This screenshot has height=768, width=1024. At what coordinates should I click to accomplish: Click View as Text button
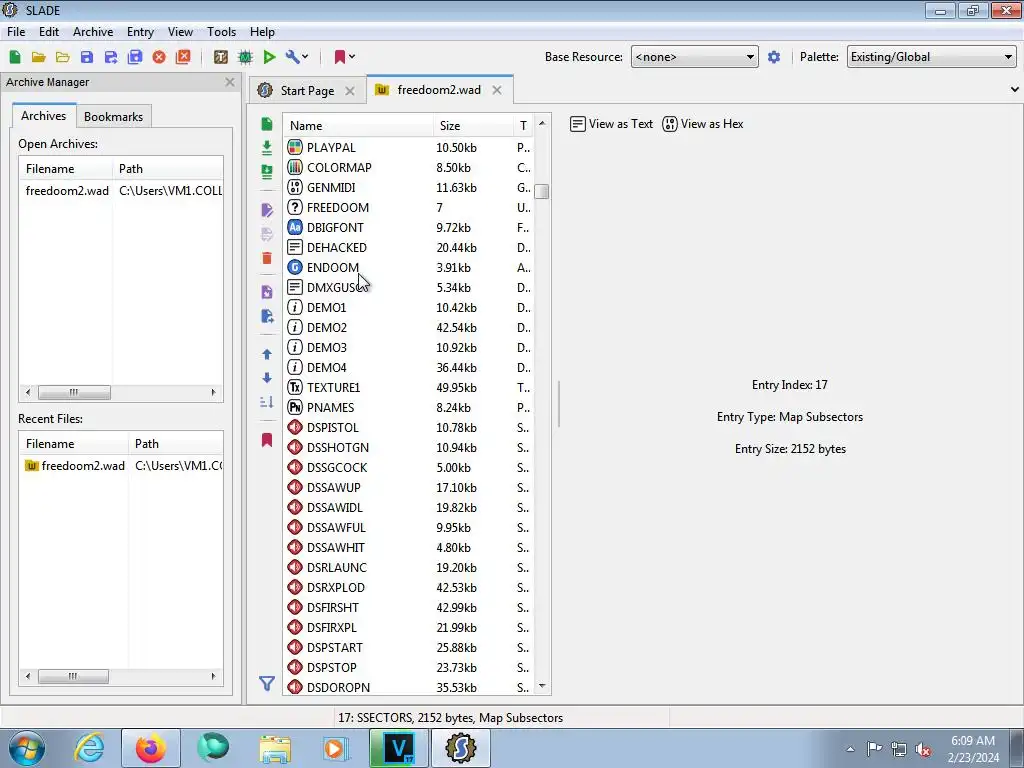coord(611,124)
